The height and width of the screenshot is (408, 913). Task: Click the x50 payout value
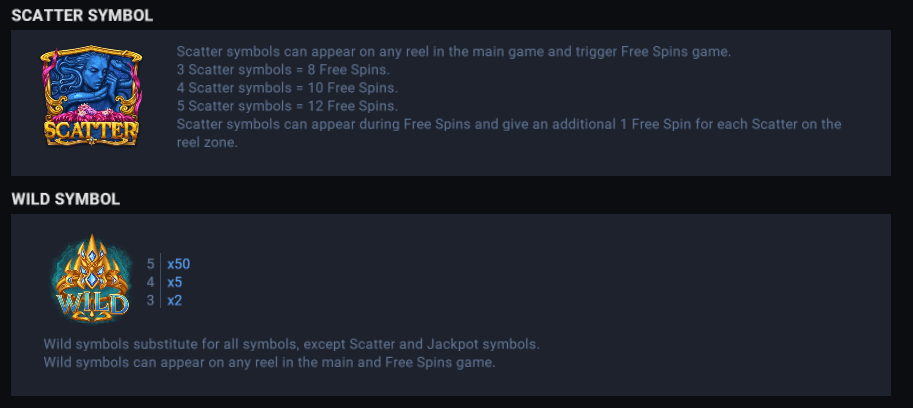(x=178, y=264)
